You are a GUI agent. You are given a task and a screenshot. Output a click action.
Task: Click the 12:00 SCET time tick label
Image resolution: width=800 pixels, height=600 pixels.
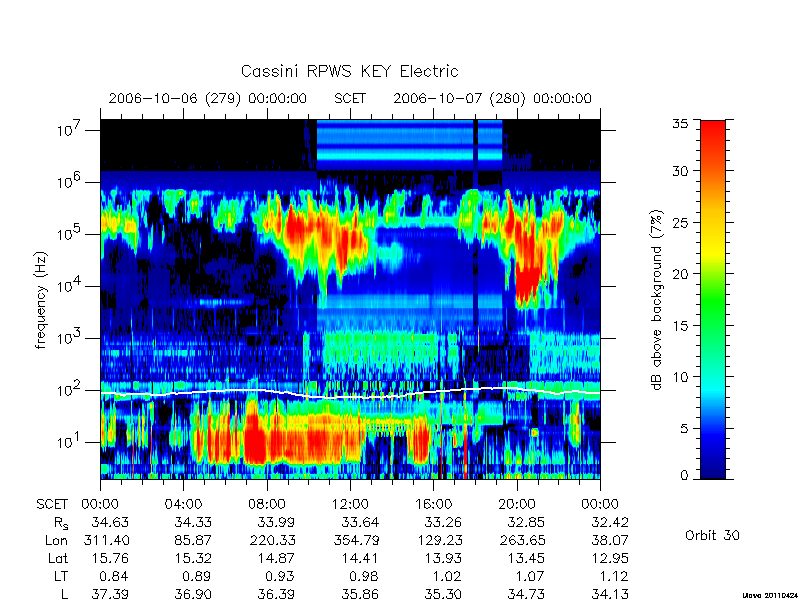(x=350, y=504)
